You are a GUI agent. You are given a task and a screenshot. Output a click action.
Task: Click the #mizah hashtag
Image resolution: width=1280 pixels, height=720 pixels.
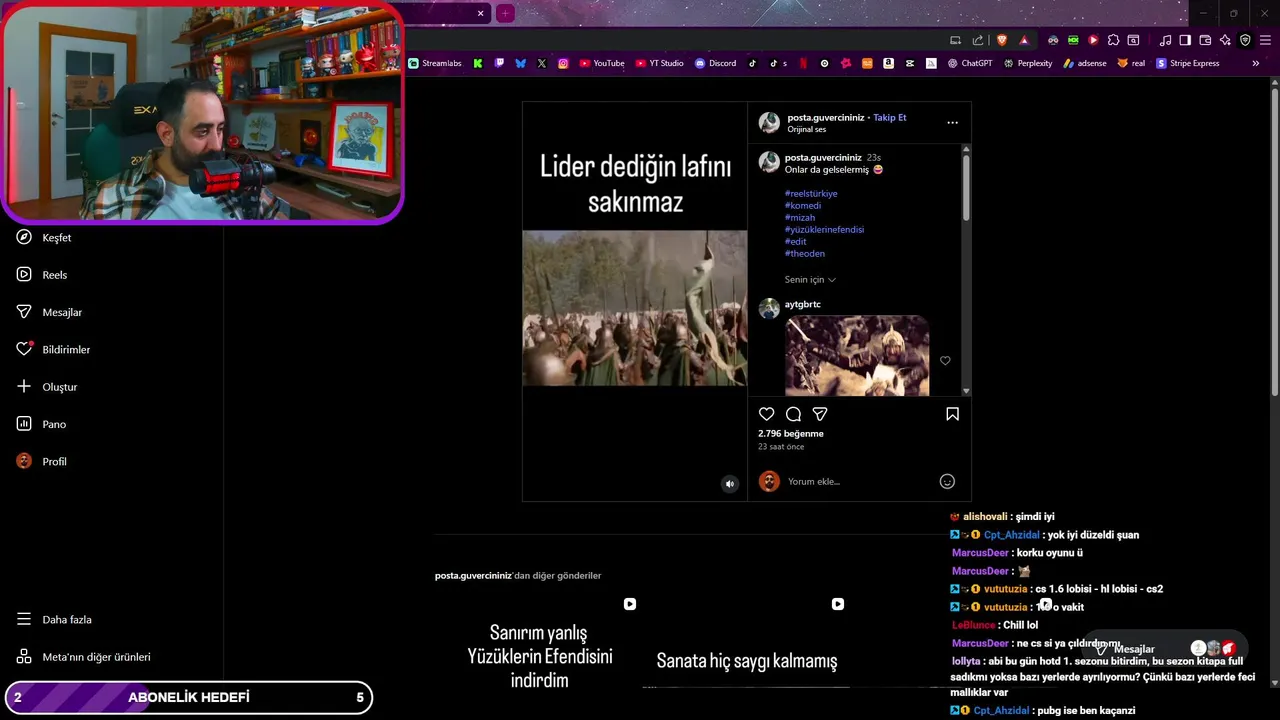click(x=800, y=217)
